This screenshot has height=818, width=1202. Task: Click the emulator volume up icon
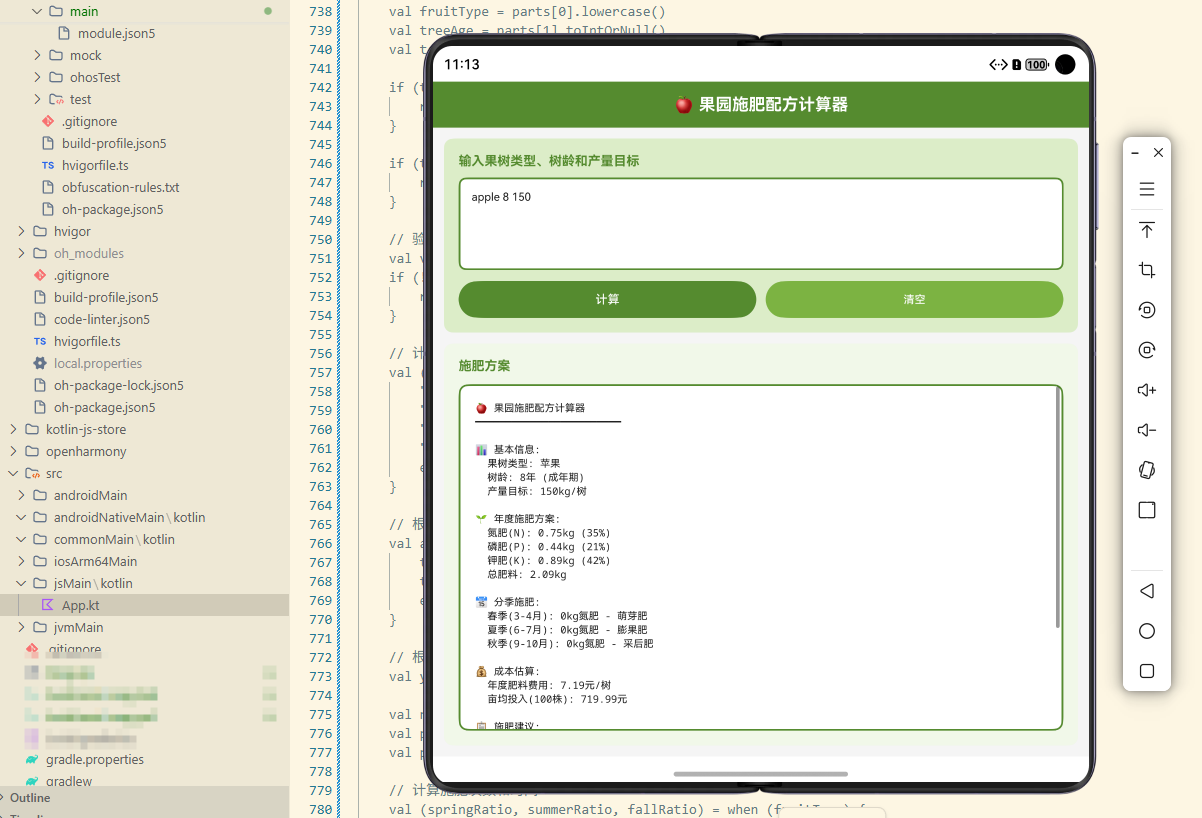click(x=1147, y=390)
